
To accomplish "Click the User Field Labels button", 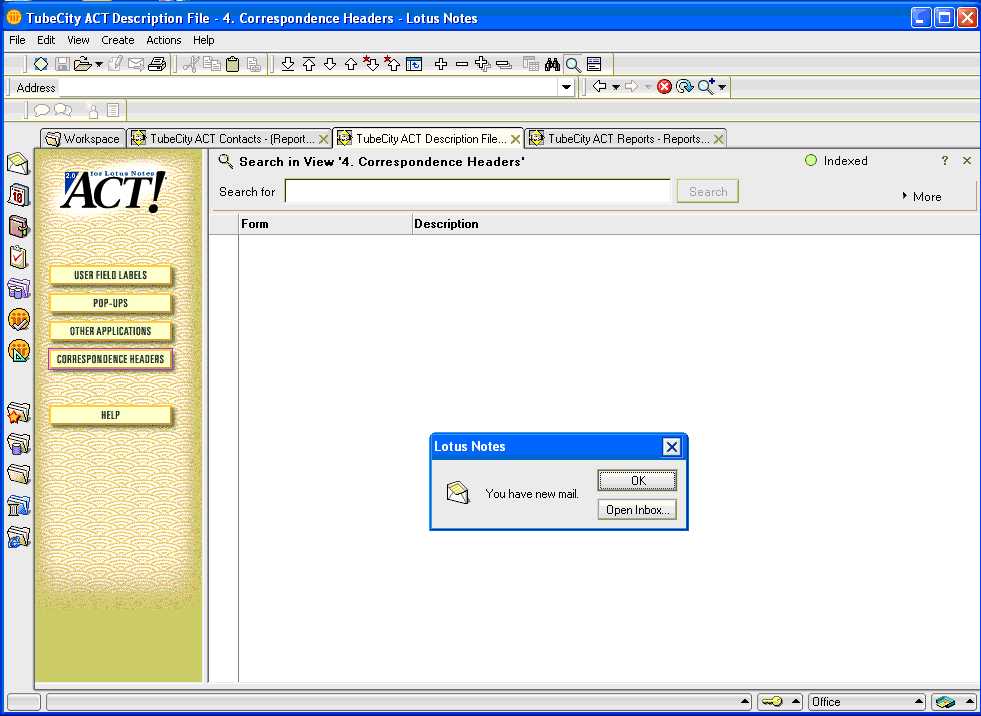I will pyautogui.click(x=110, y=275).
